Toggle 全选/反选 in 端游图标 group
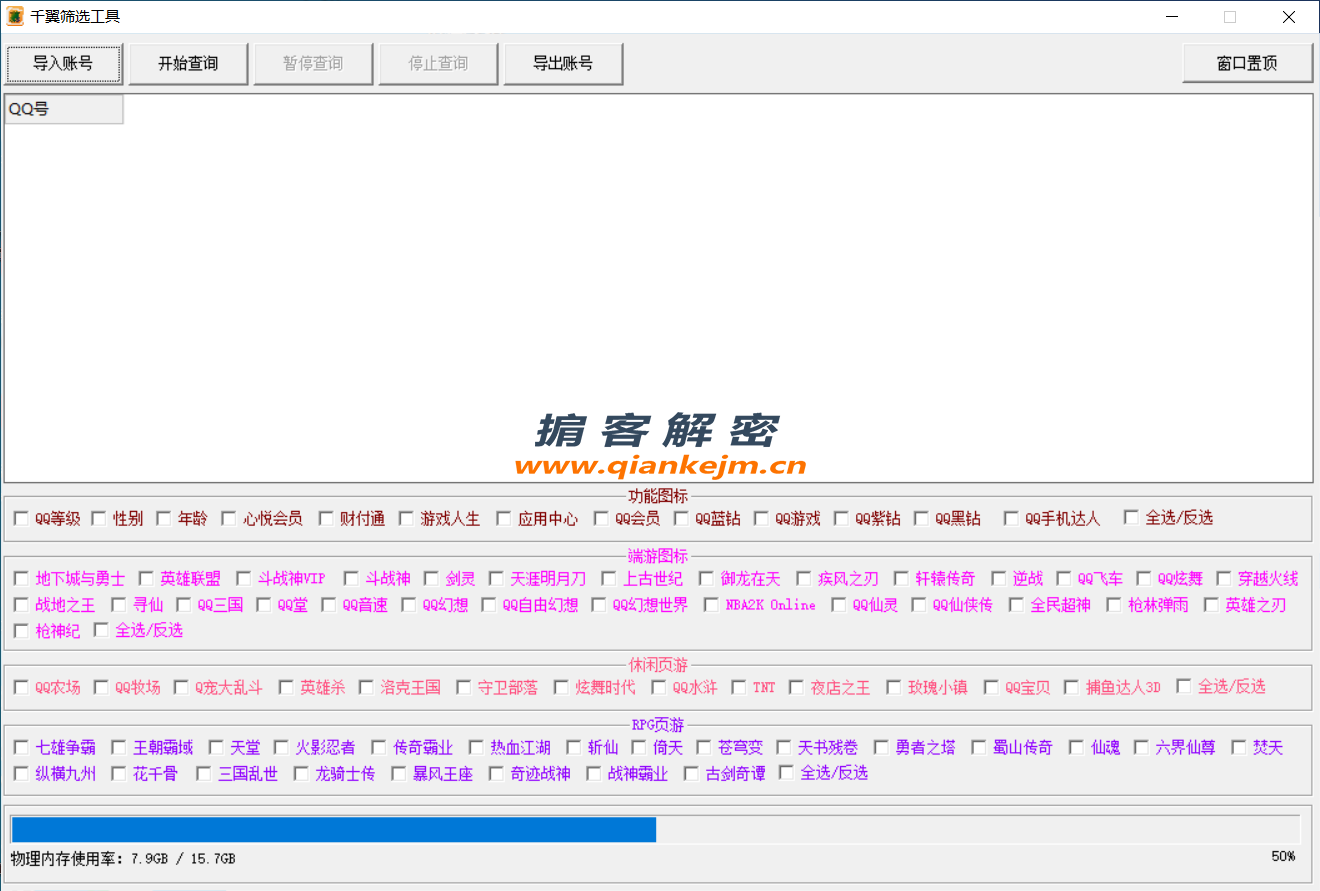This screenshot has width=1320, height=891. [101, 629]
